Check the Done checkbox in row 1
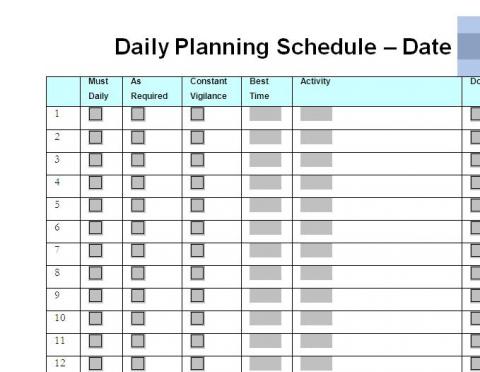Image resolution: width=480 pixels, height=372 pixels. tap(475, 114)
